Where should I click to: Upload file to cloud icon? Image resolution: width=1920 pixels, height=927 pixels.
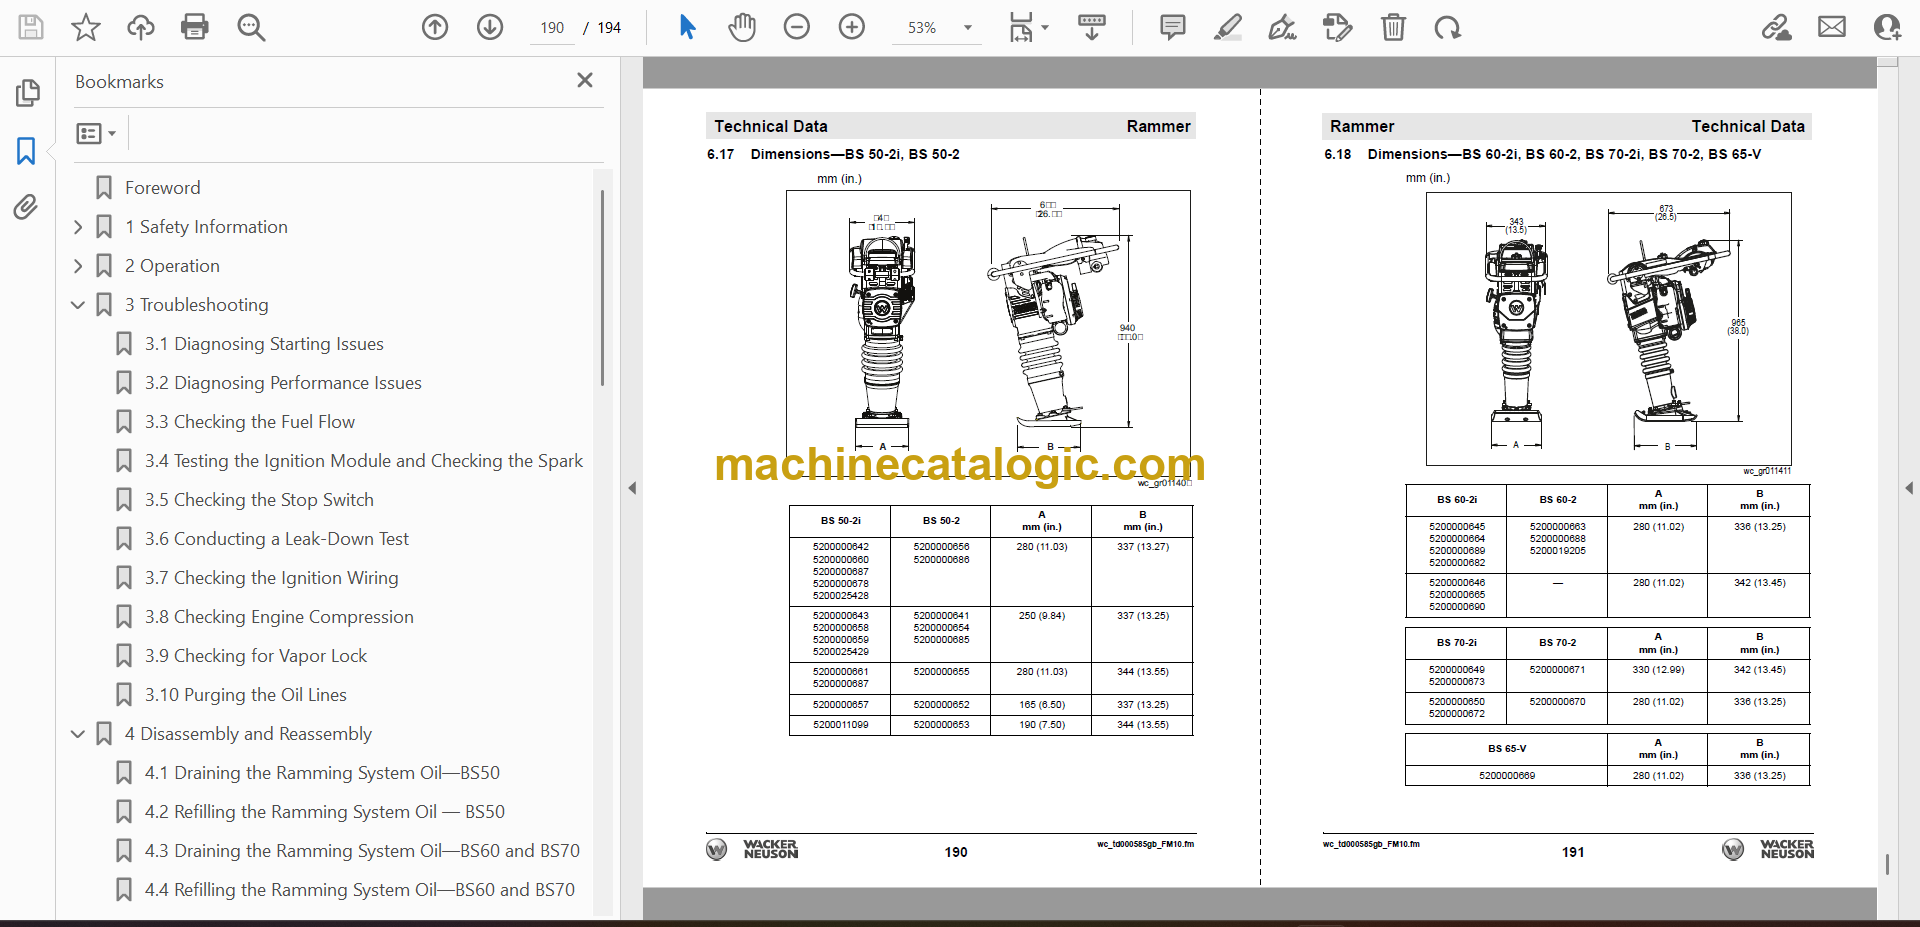141,27
